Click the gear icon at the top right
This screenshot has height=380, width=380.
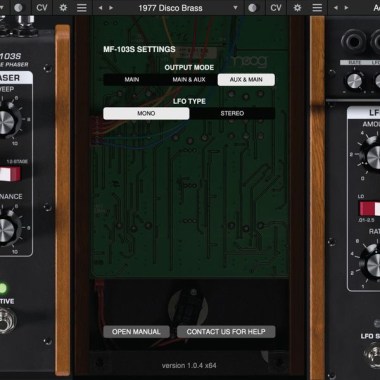coord(297,8)
